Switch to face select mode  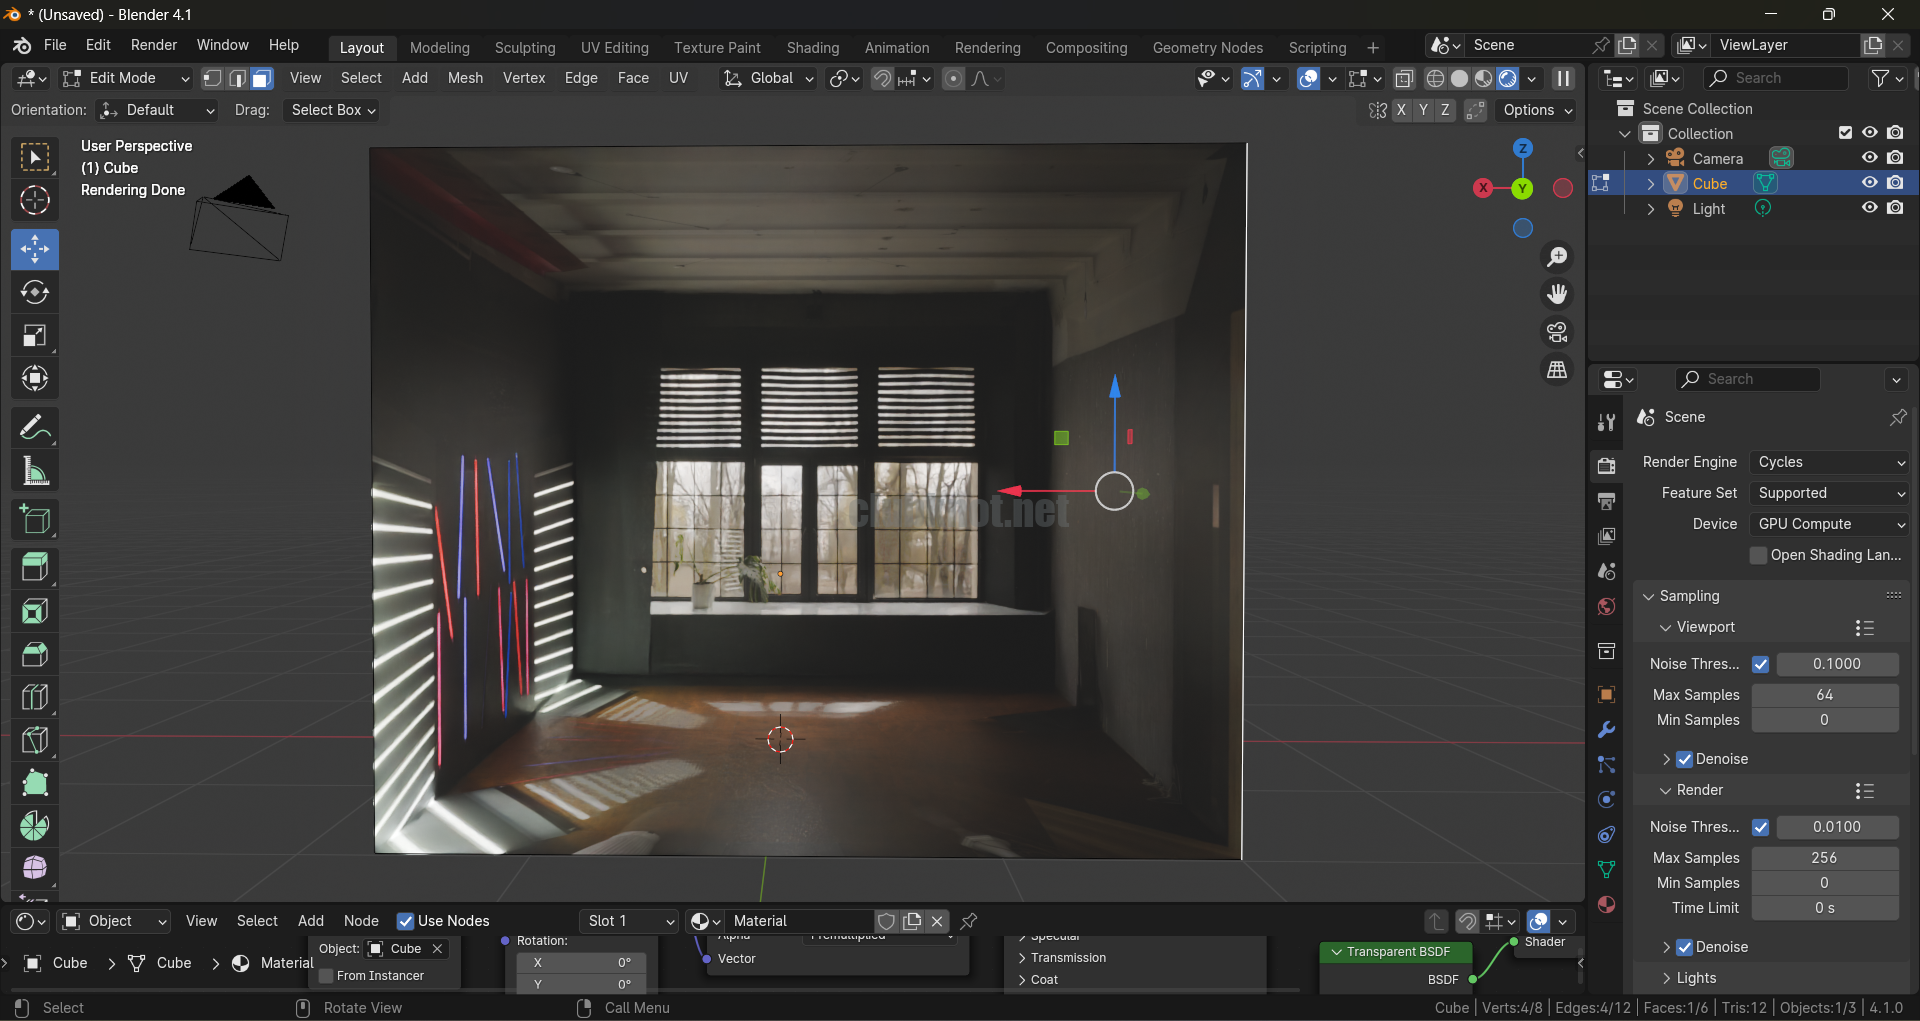click(262, 78)
